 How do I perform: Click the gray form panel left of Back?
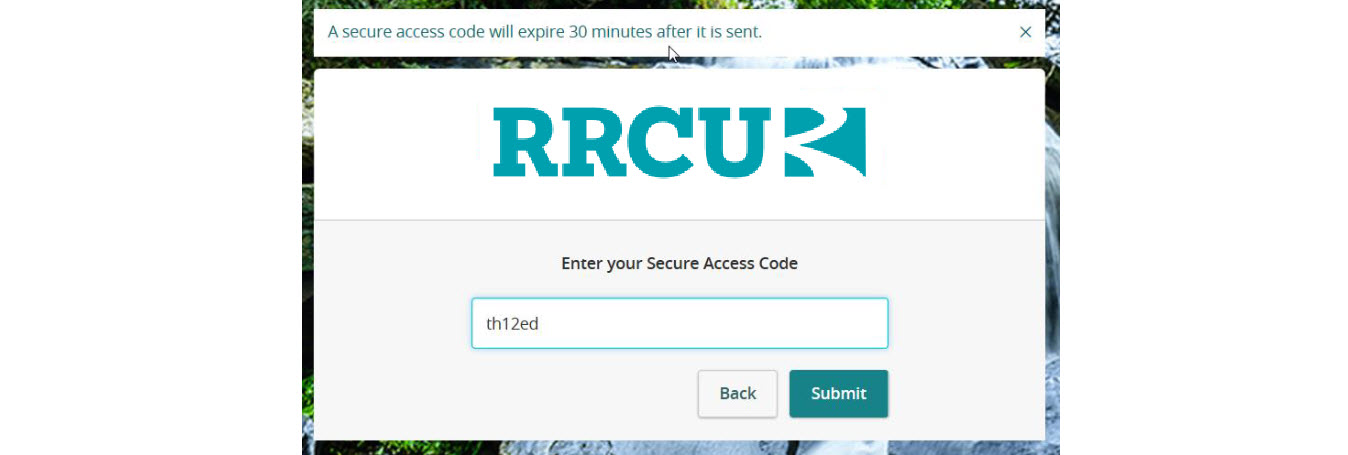pyautogui.click(x=500, y=393)
